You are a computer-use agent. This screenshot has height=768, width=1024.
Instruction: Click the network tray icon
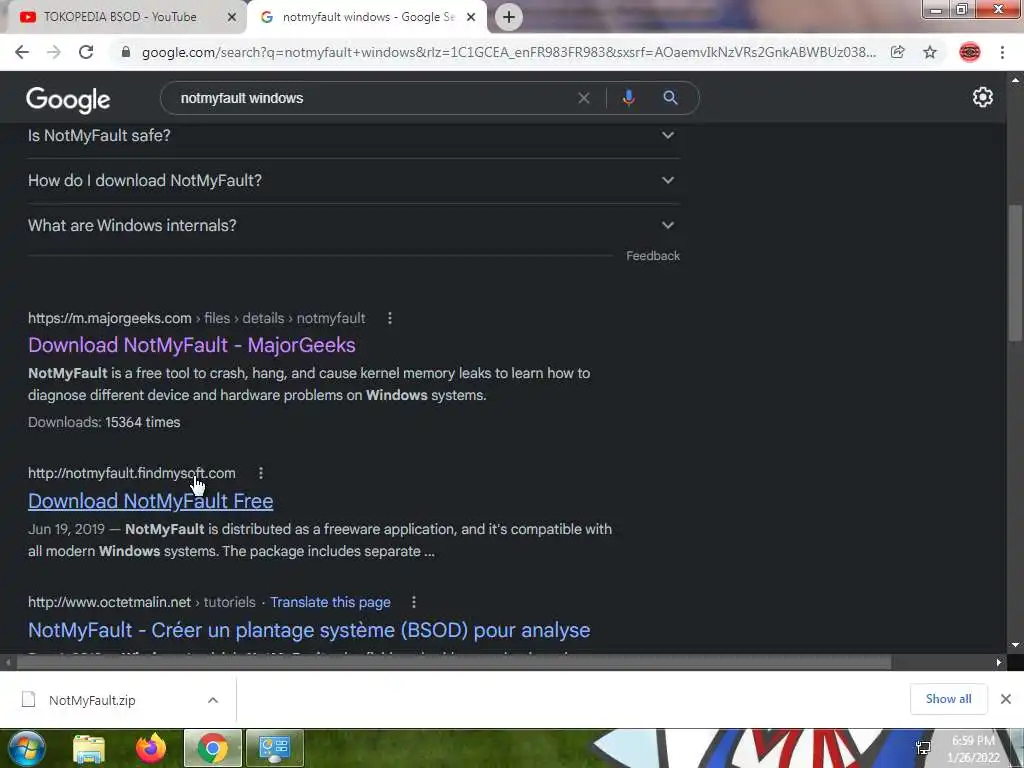coord(923,748)
